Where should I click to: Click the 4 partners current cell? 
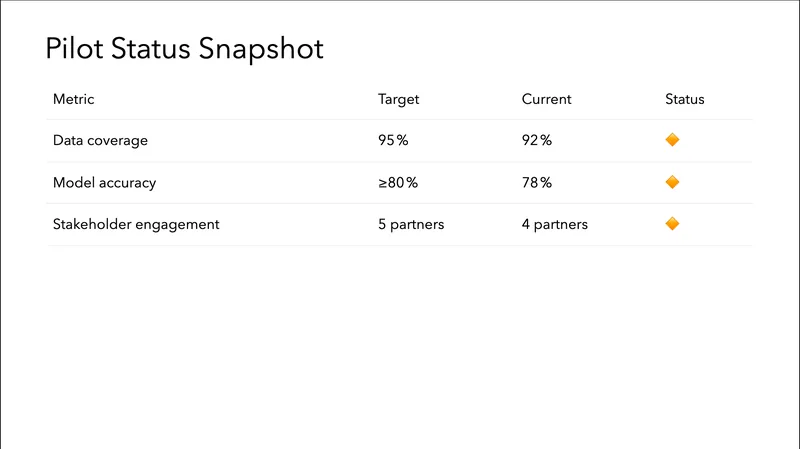click(555, 225)
